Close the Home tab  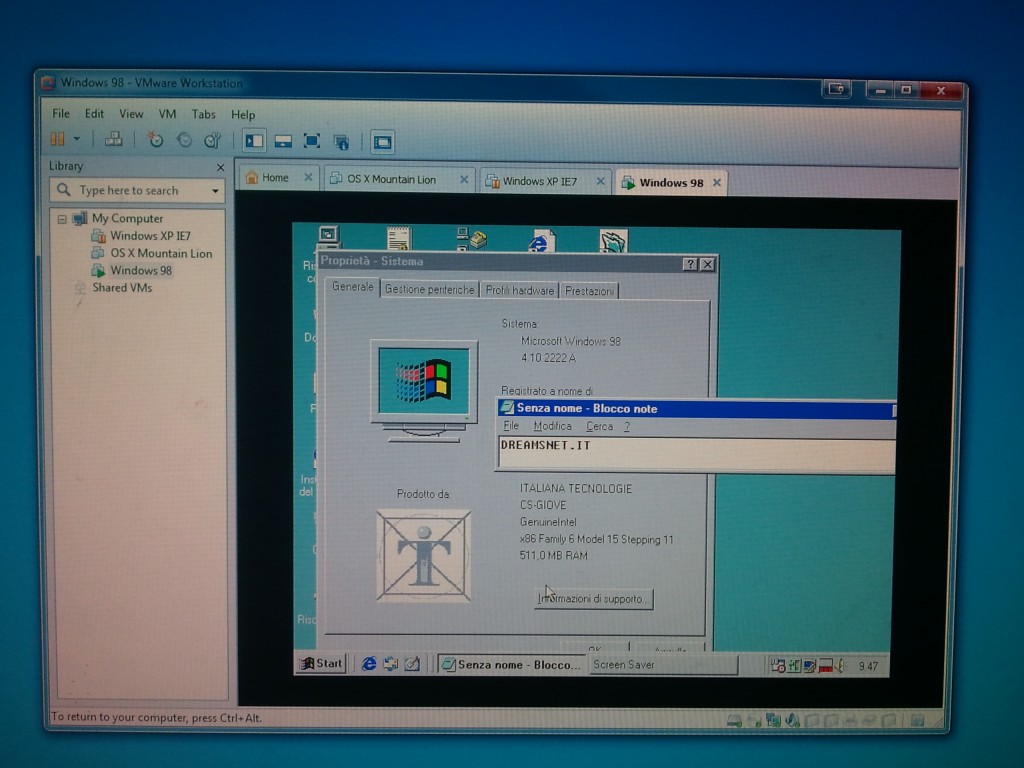click(308, 177)
